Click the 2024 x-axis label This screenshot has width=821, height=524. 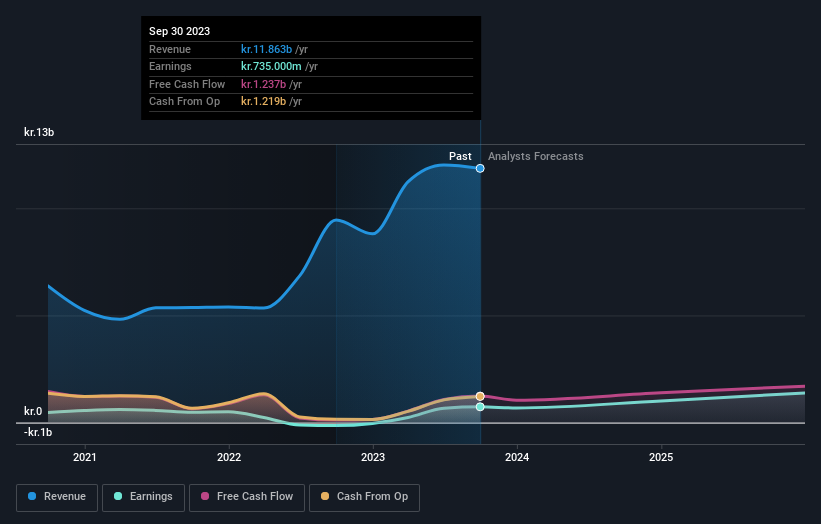coord(517,457)
